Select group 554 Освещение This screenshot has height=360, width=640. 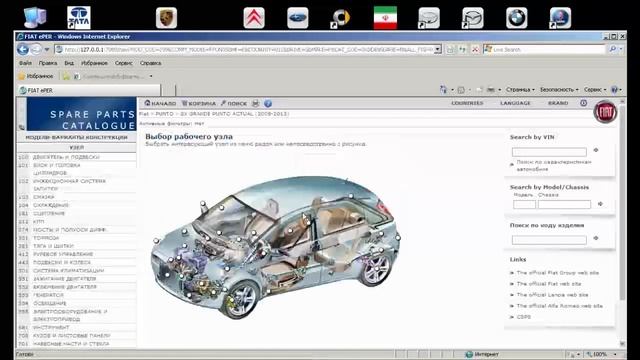76,303
